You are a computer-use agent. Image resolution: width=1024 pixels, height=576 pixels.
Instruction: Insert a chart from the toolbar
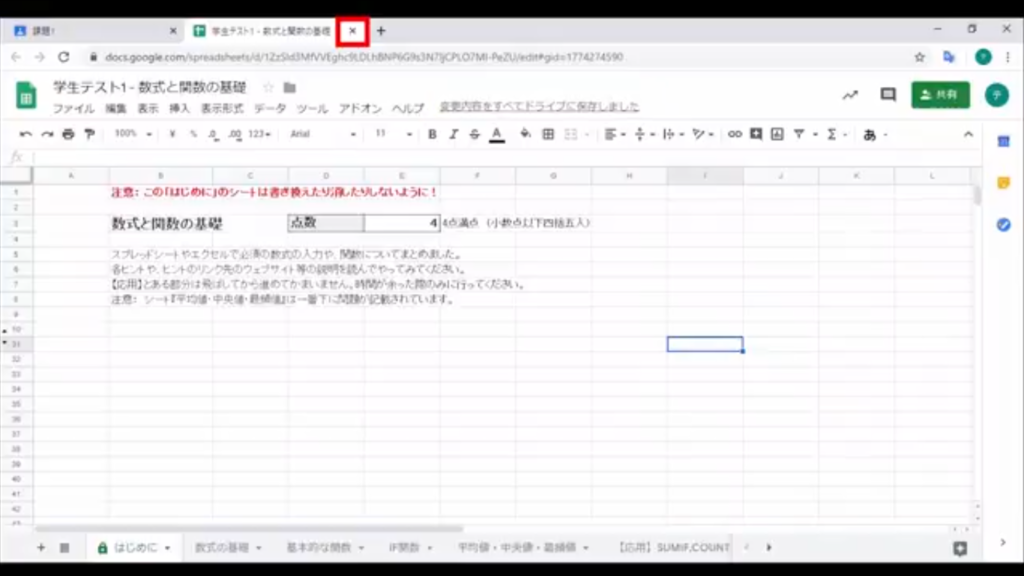pyautogui.click(x=777, y=134)
